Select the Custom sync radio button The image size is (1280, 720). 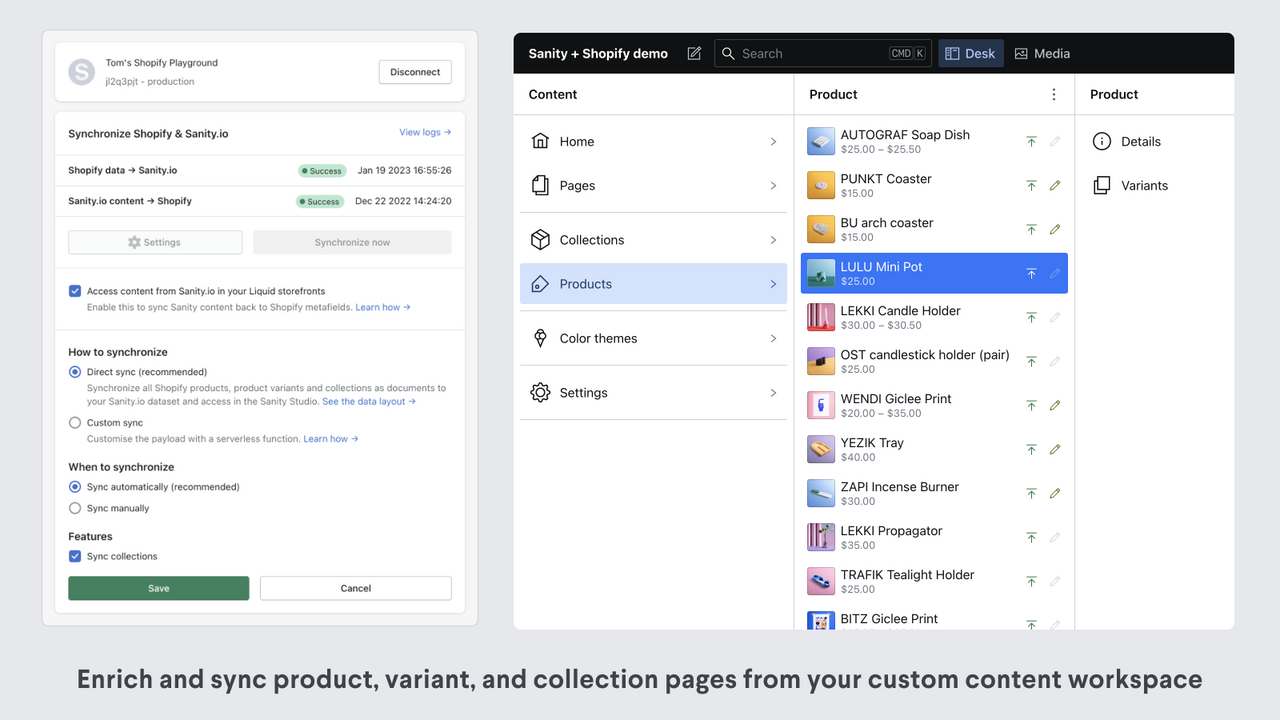click(75, 422)
